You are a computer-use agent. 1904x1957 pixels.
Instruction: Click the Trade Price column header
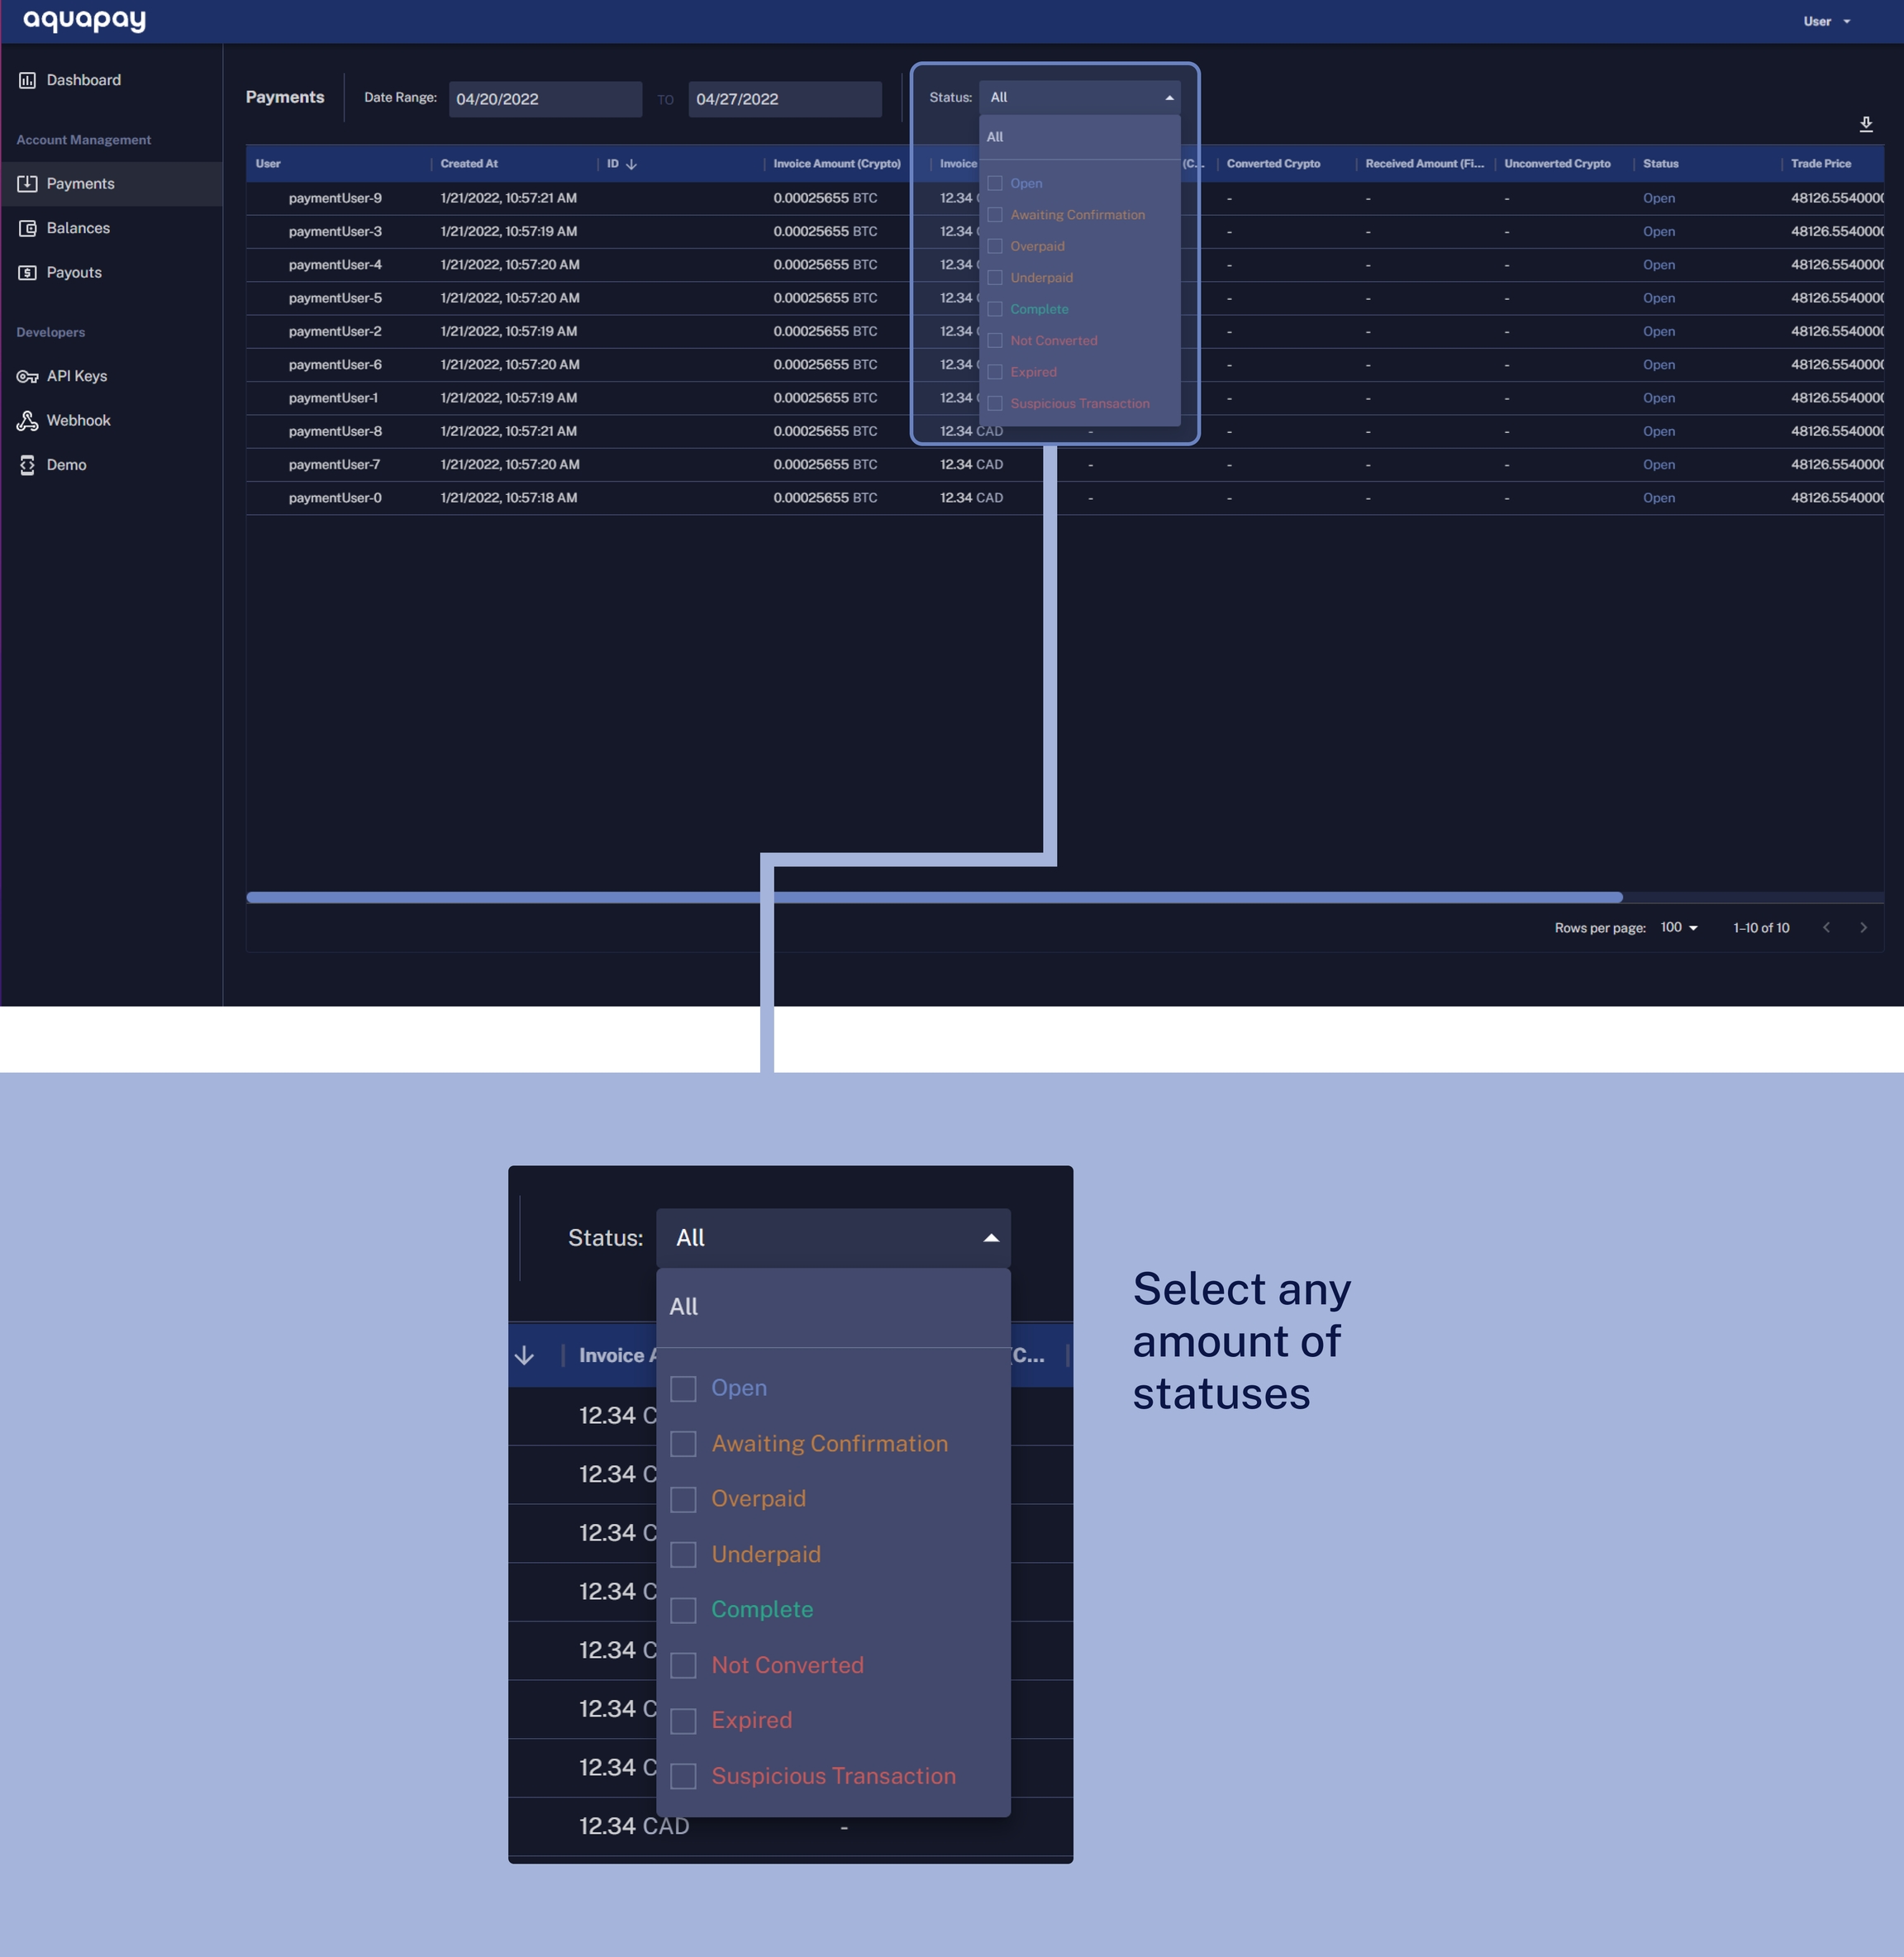click(x=1820, y=164)
